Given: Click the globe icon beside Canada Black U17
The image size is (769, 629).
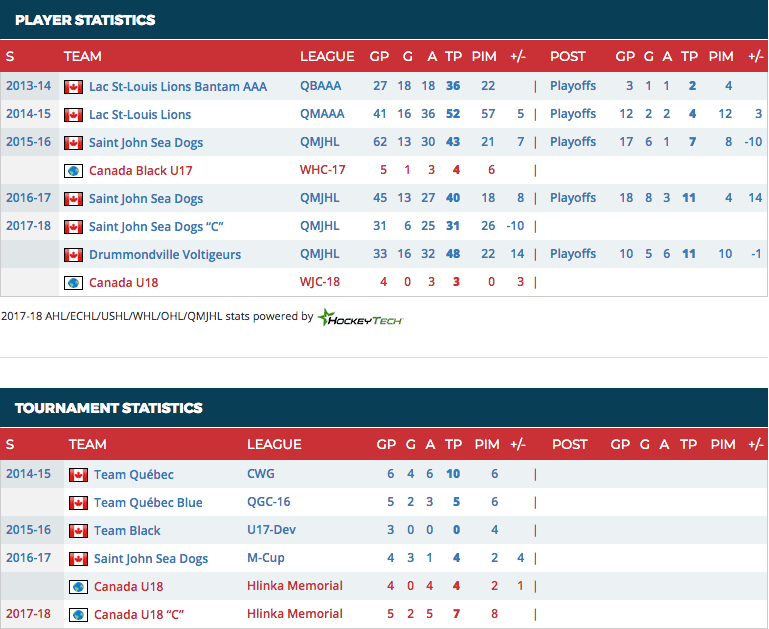Looking at the screenshot, I should [73, 171].
